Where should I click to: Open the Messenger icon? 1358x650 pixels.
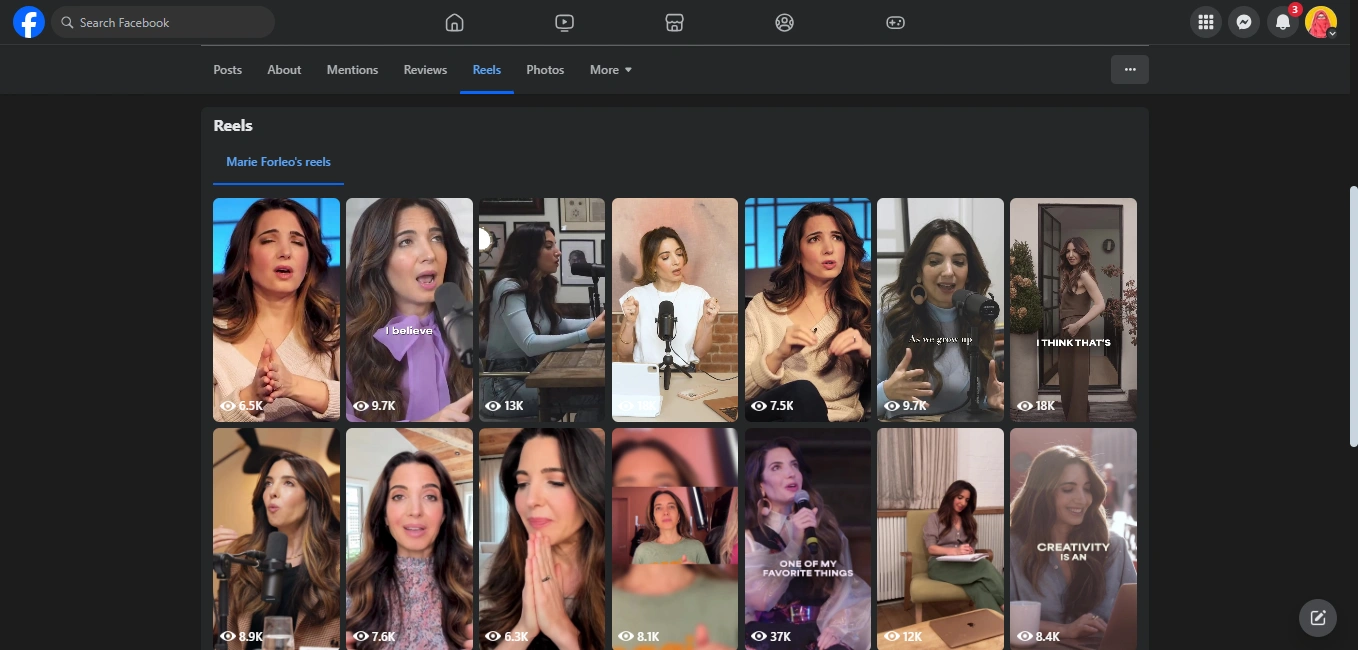point(1244,22)
